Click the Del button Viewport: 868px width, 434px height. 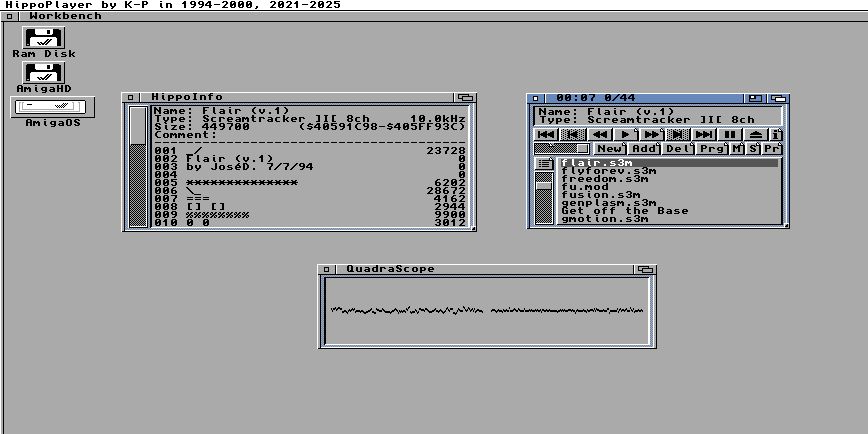pos(679,148)
